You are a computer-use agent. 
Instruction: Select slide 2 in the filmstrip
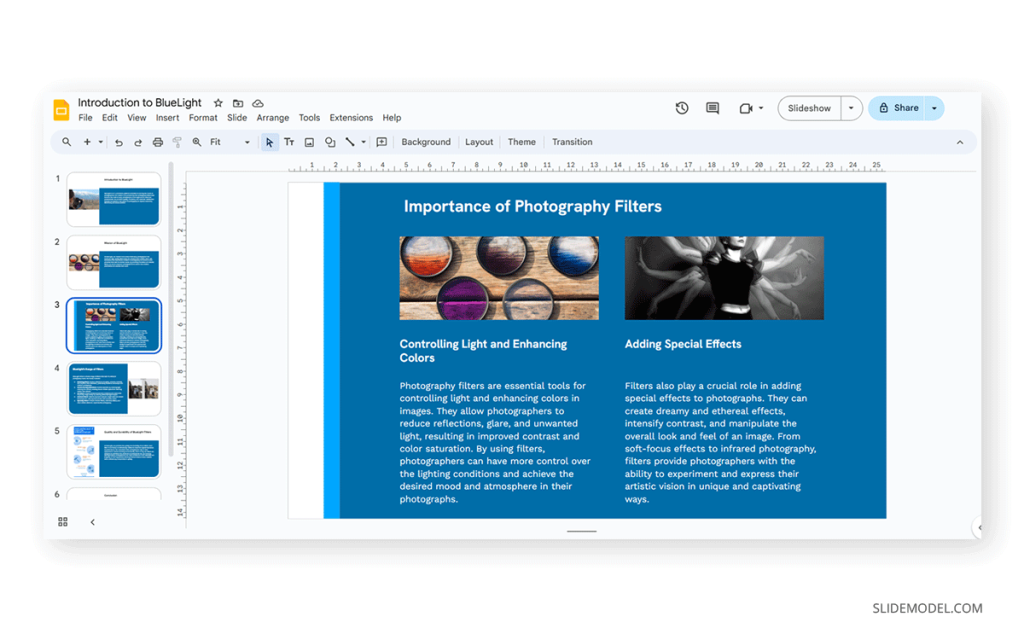tap(113, 262)
